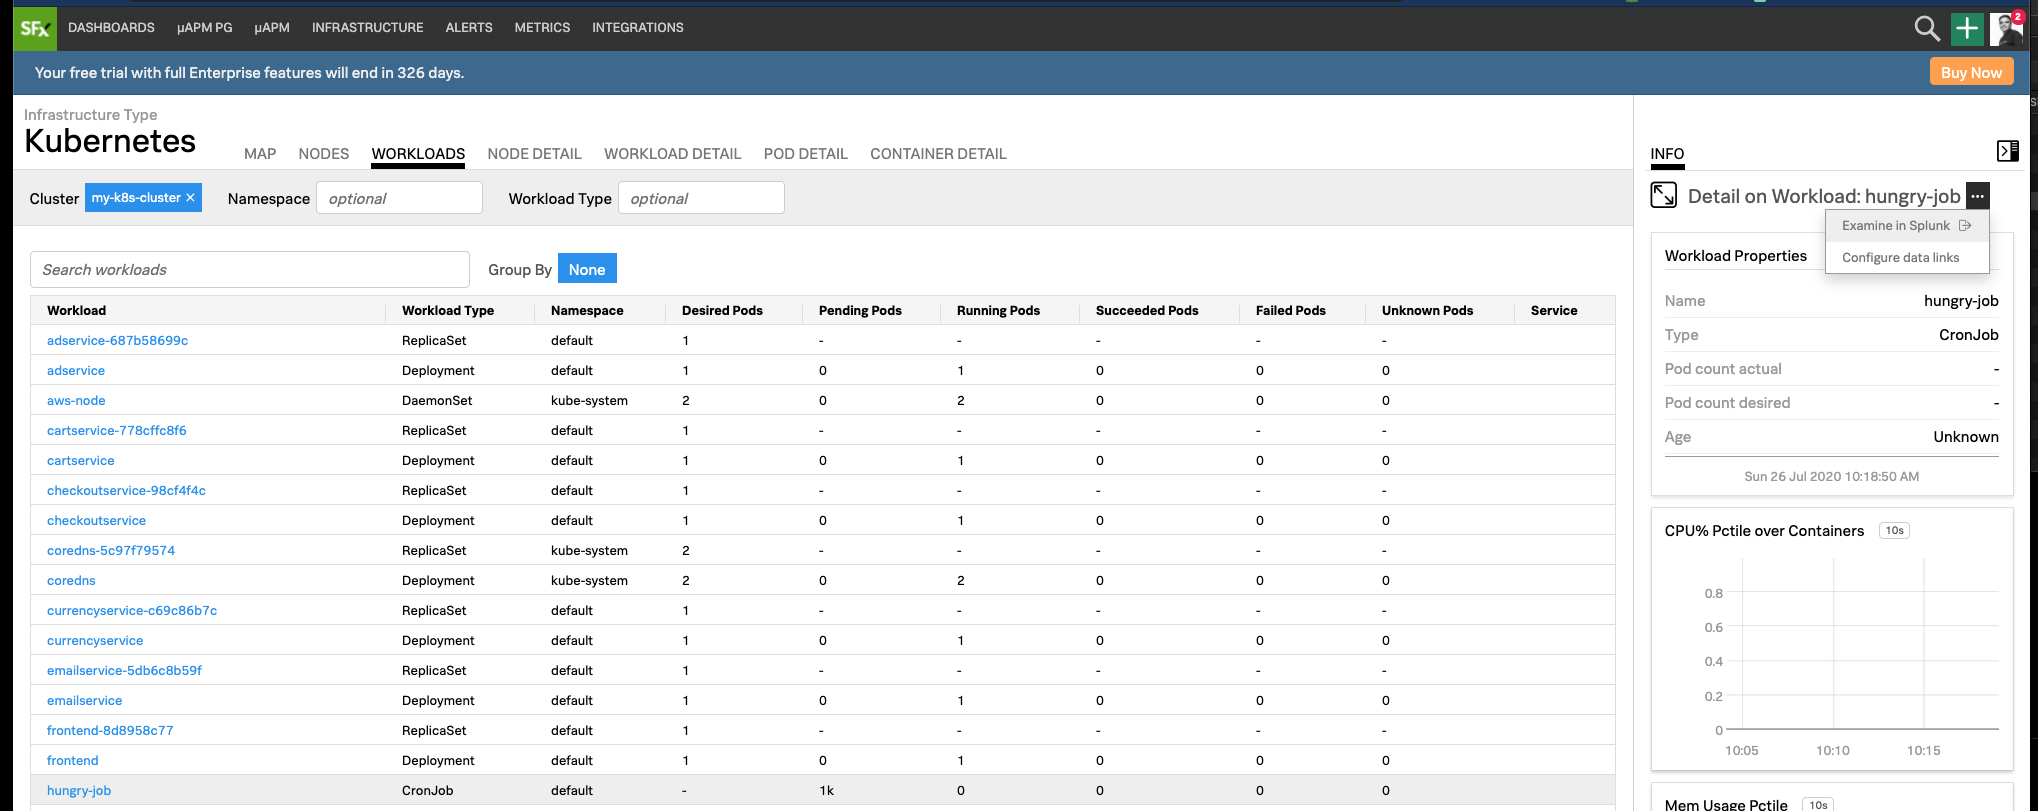This screenshot has height=811, width=2038.
Task: Open the coredns deployment link
Action: [x=71, y=580]
